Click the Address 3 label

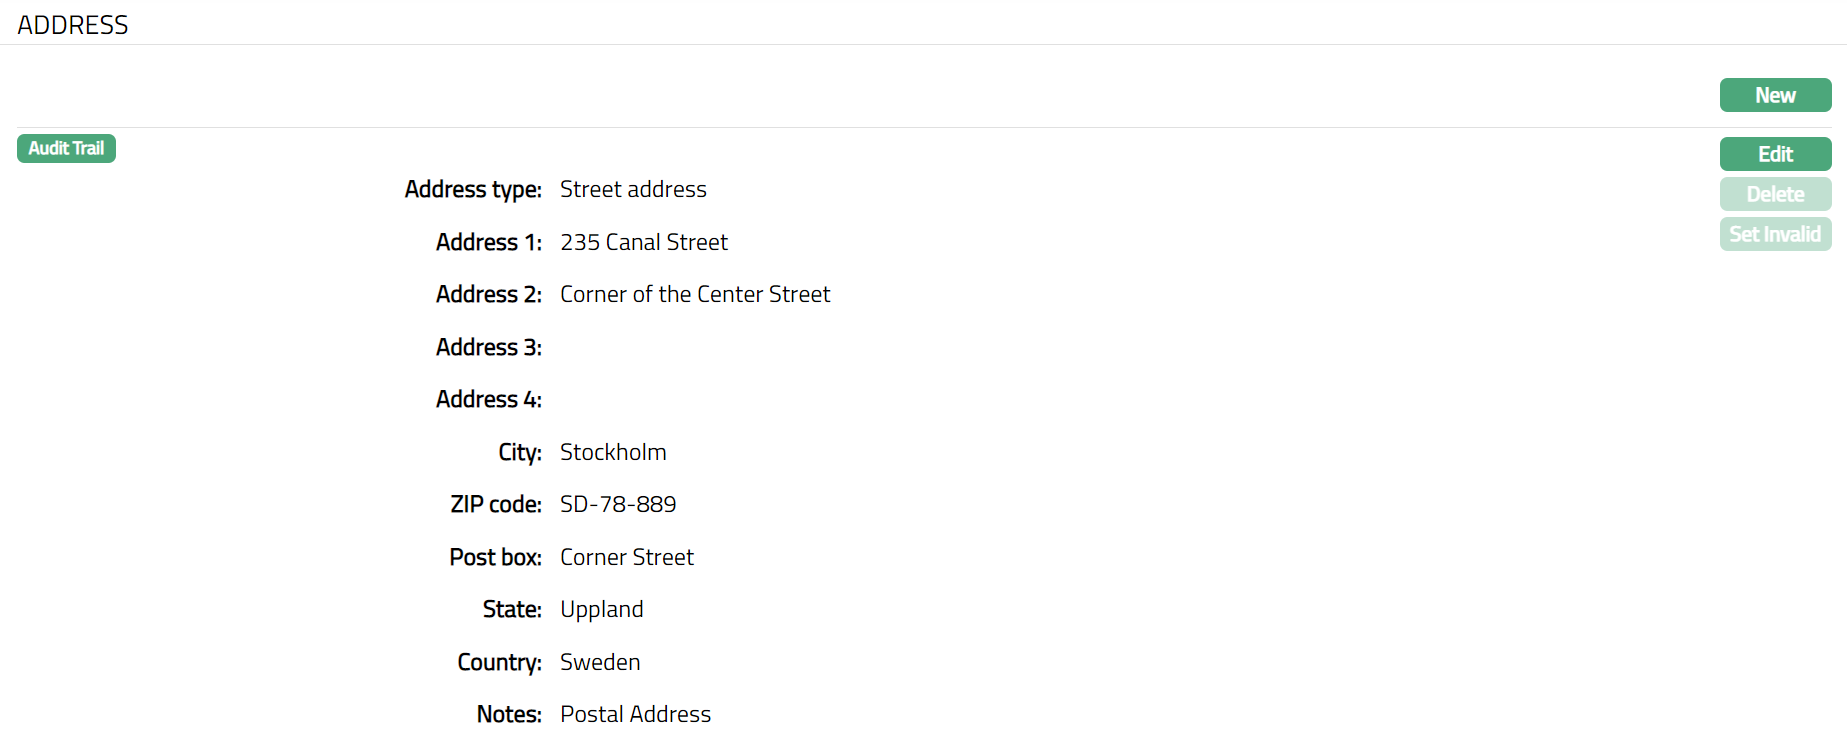tap(489, 347)
